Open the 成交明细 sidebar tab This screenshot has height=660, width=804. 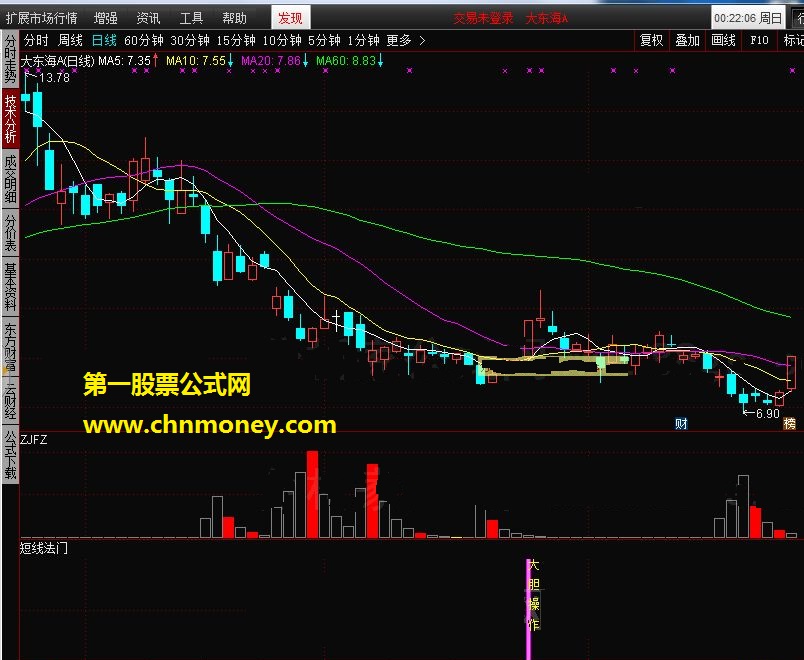(x=10, y=178)
